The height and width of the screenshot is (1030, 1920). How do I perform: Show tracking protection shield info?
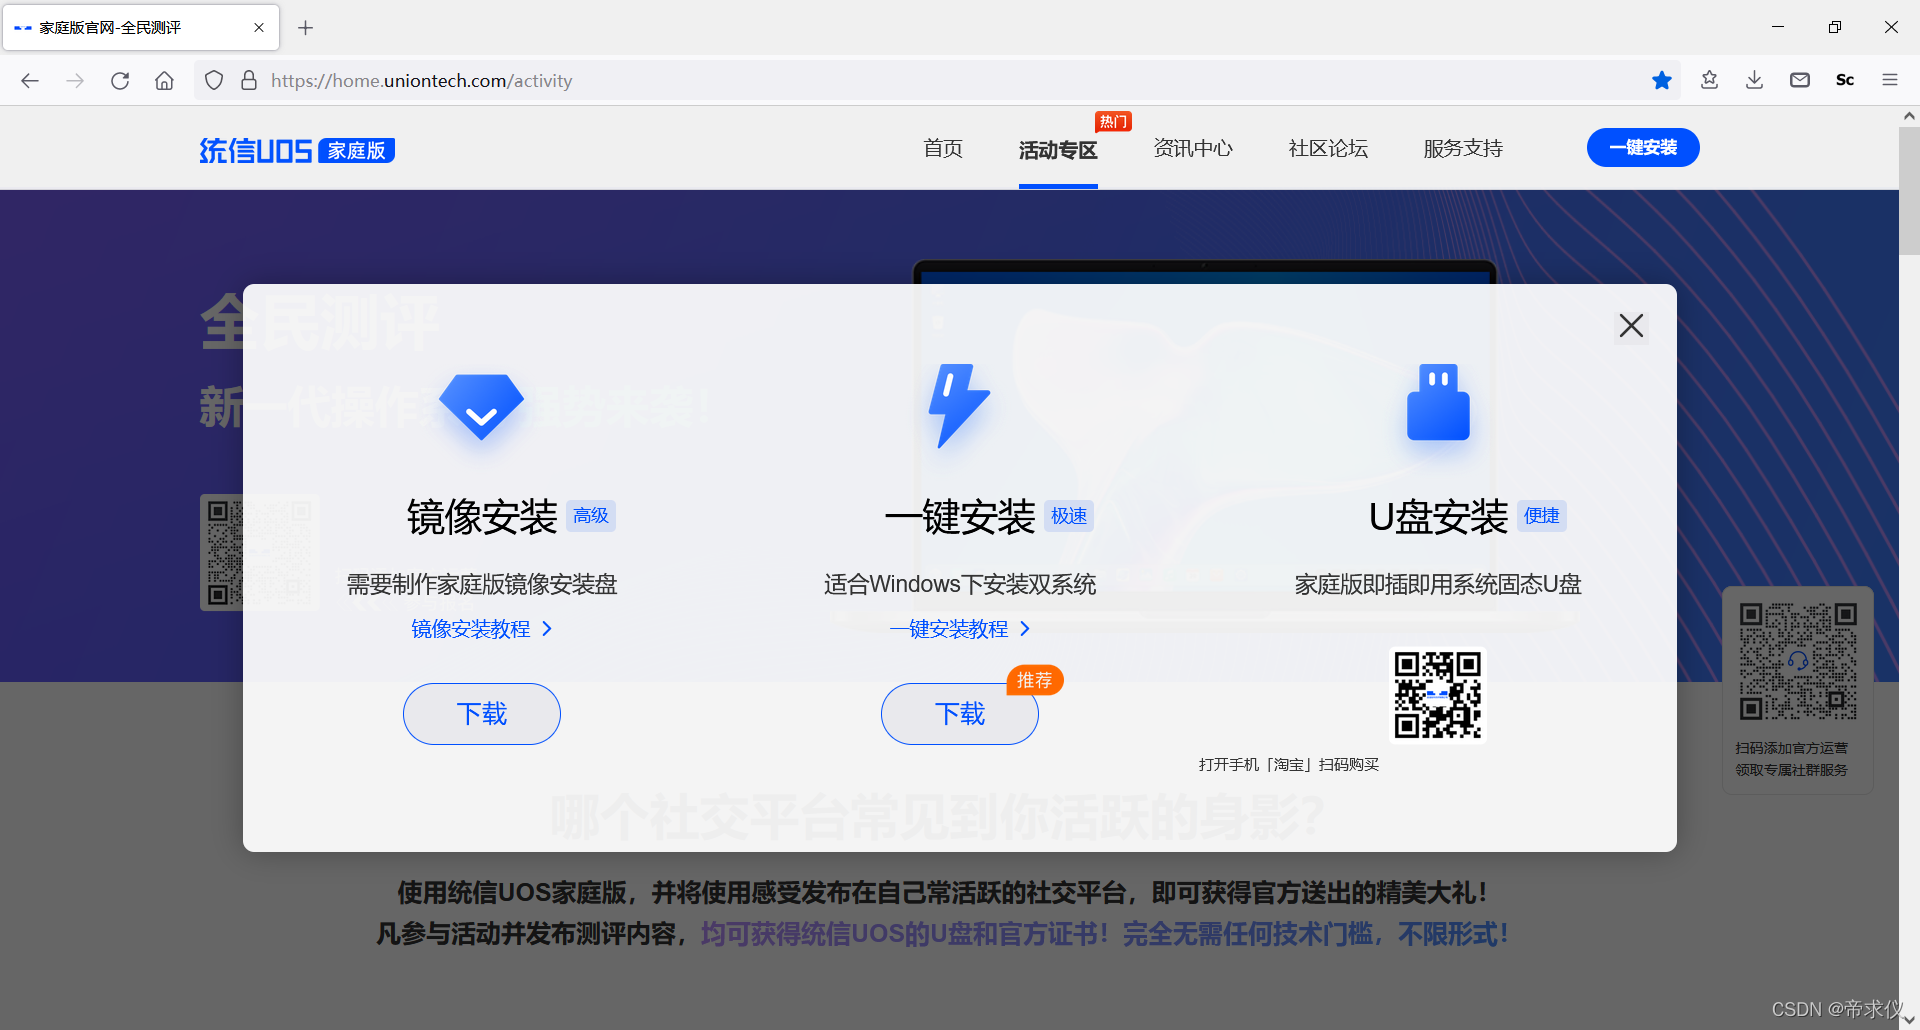pos(214,81)
